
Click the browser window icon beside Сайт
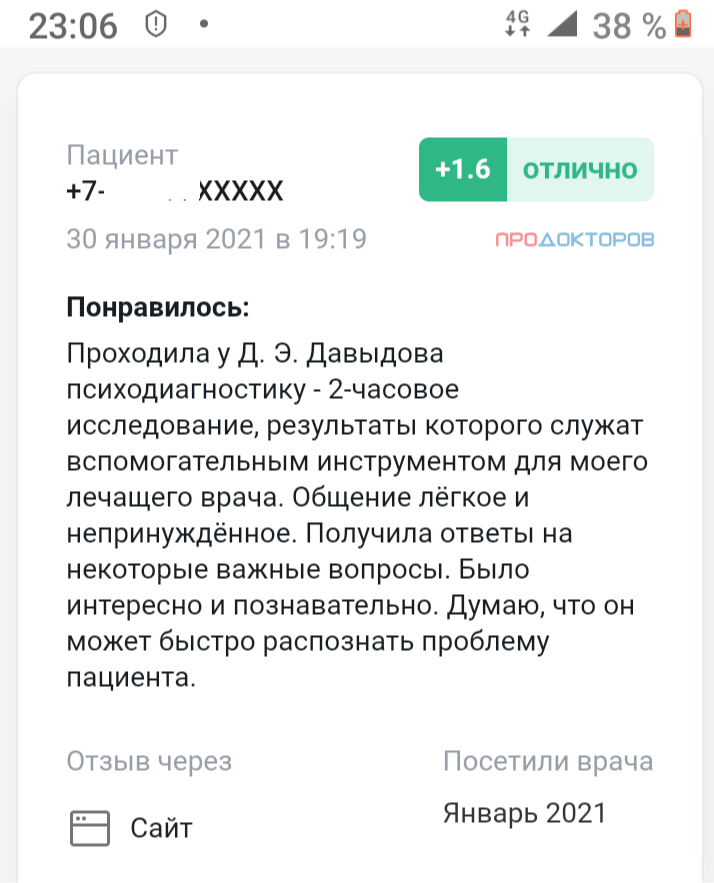pyautogui.click(x=89, y=828)
